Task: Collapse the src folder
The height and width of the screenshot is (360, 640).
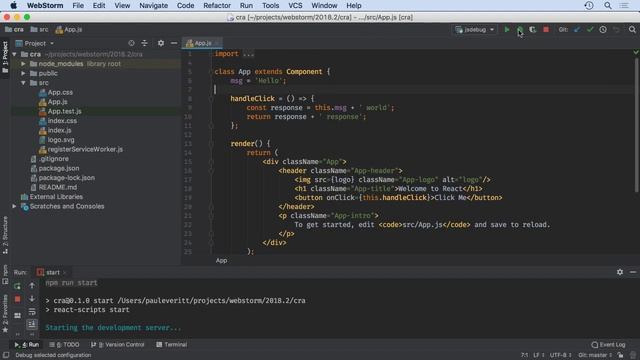Action: coord(23,83)
